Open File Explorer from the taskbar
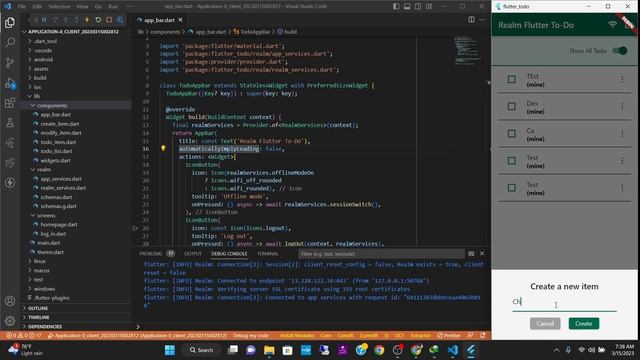Viewport: 640px width, 360px height. [269, 350]
